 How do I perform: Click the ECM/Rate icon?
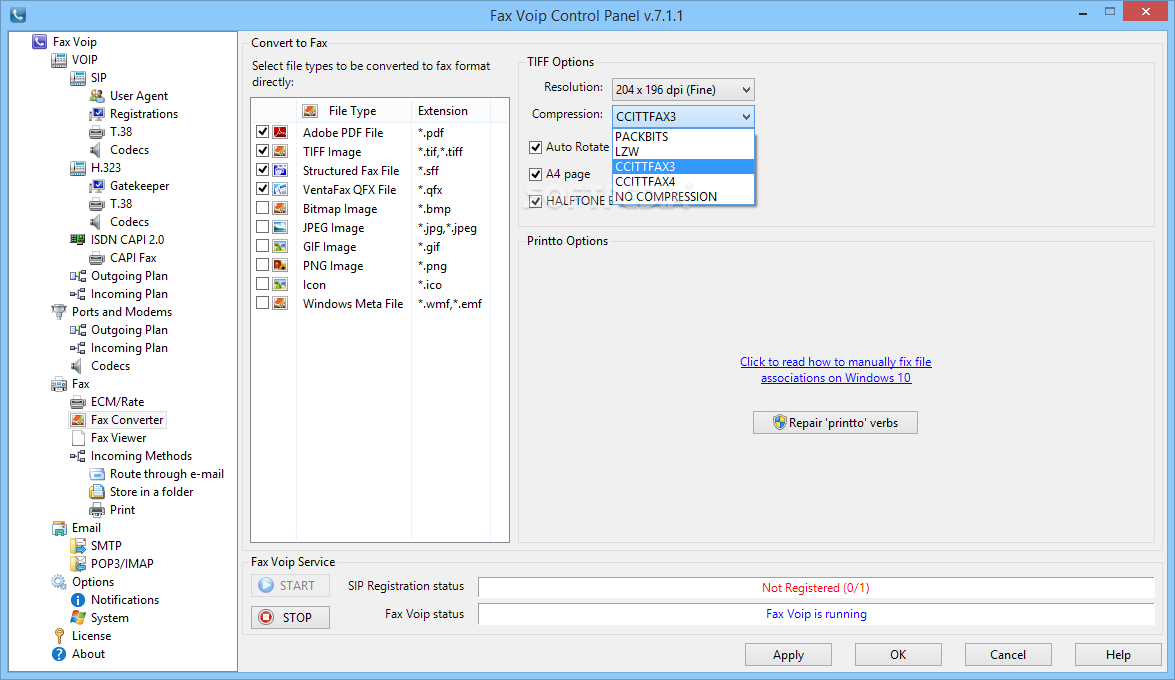tap(77, 402)
